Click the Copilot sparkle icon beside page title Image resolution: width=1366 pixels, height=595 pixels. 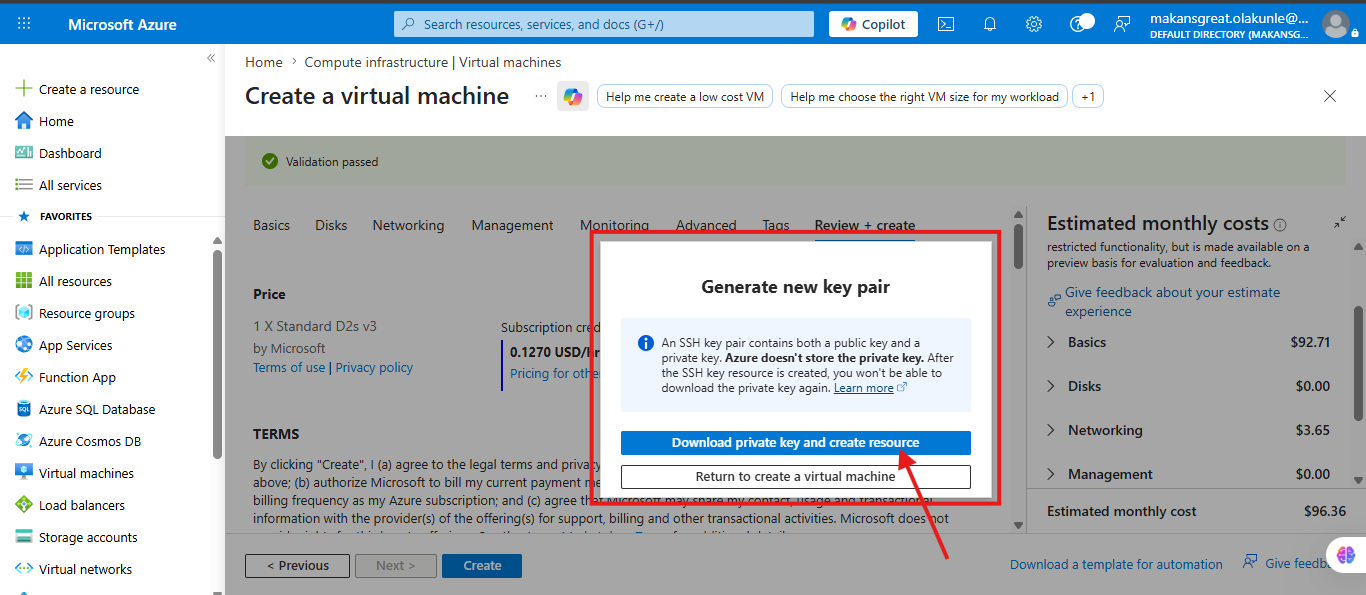pyautogui.click(x=573, y=97)
